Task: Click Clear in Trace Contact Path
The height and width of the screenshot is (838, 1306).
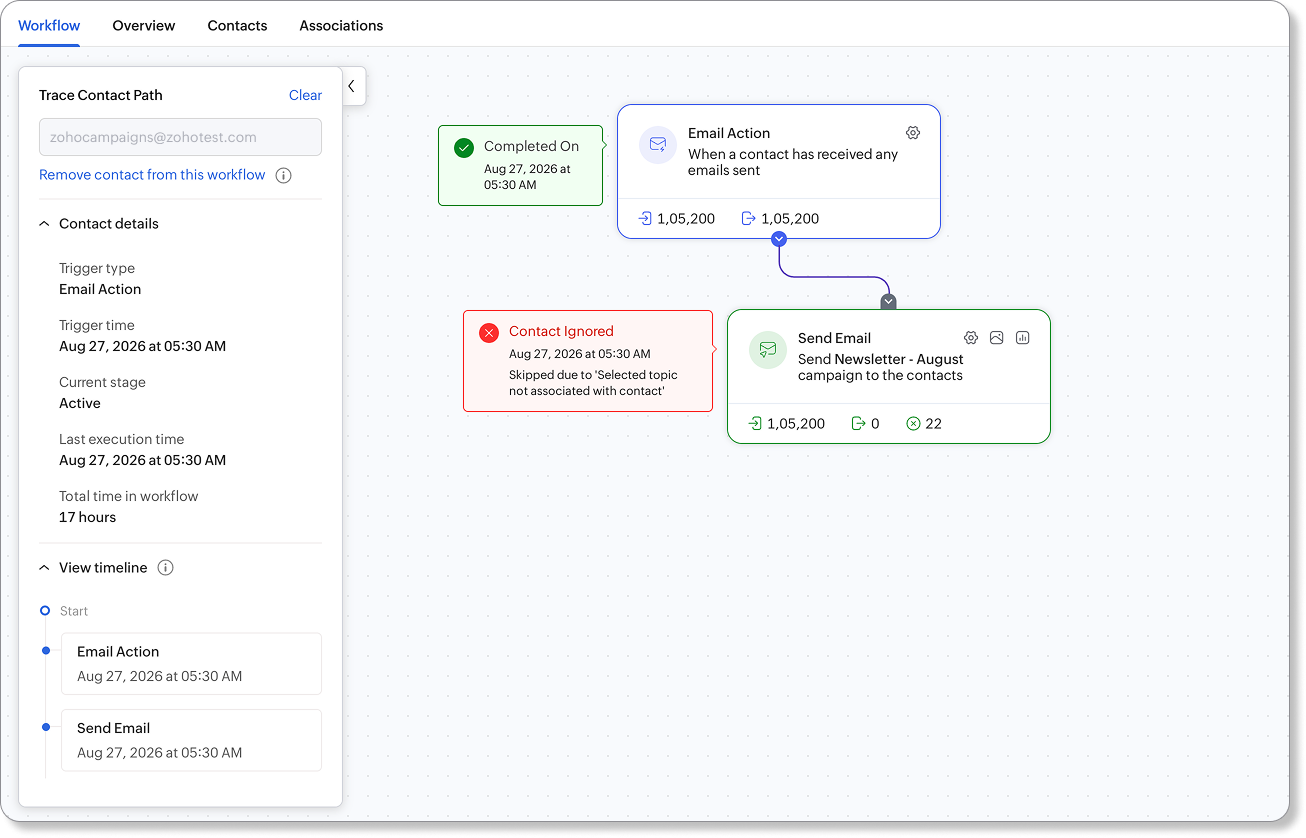Action: 305,95
